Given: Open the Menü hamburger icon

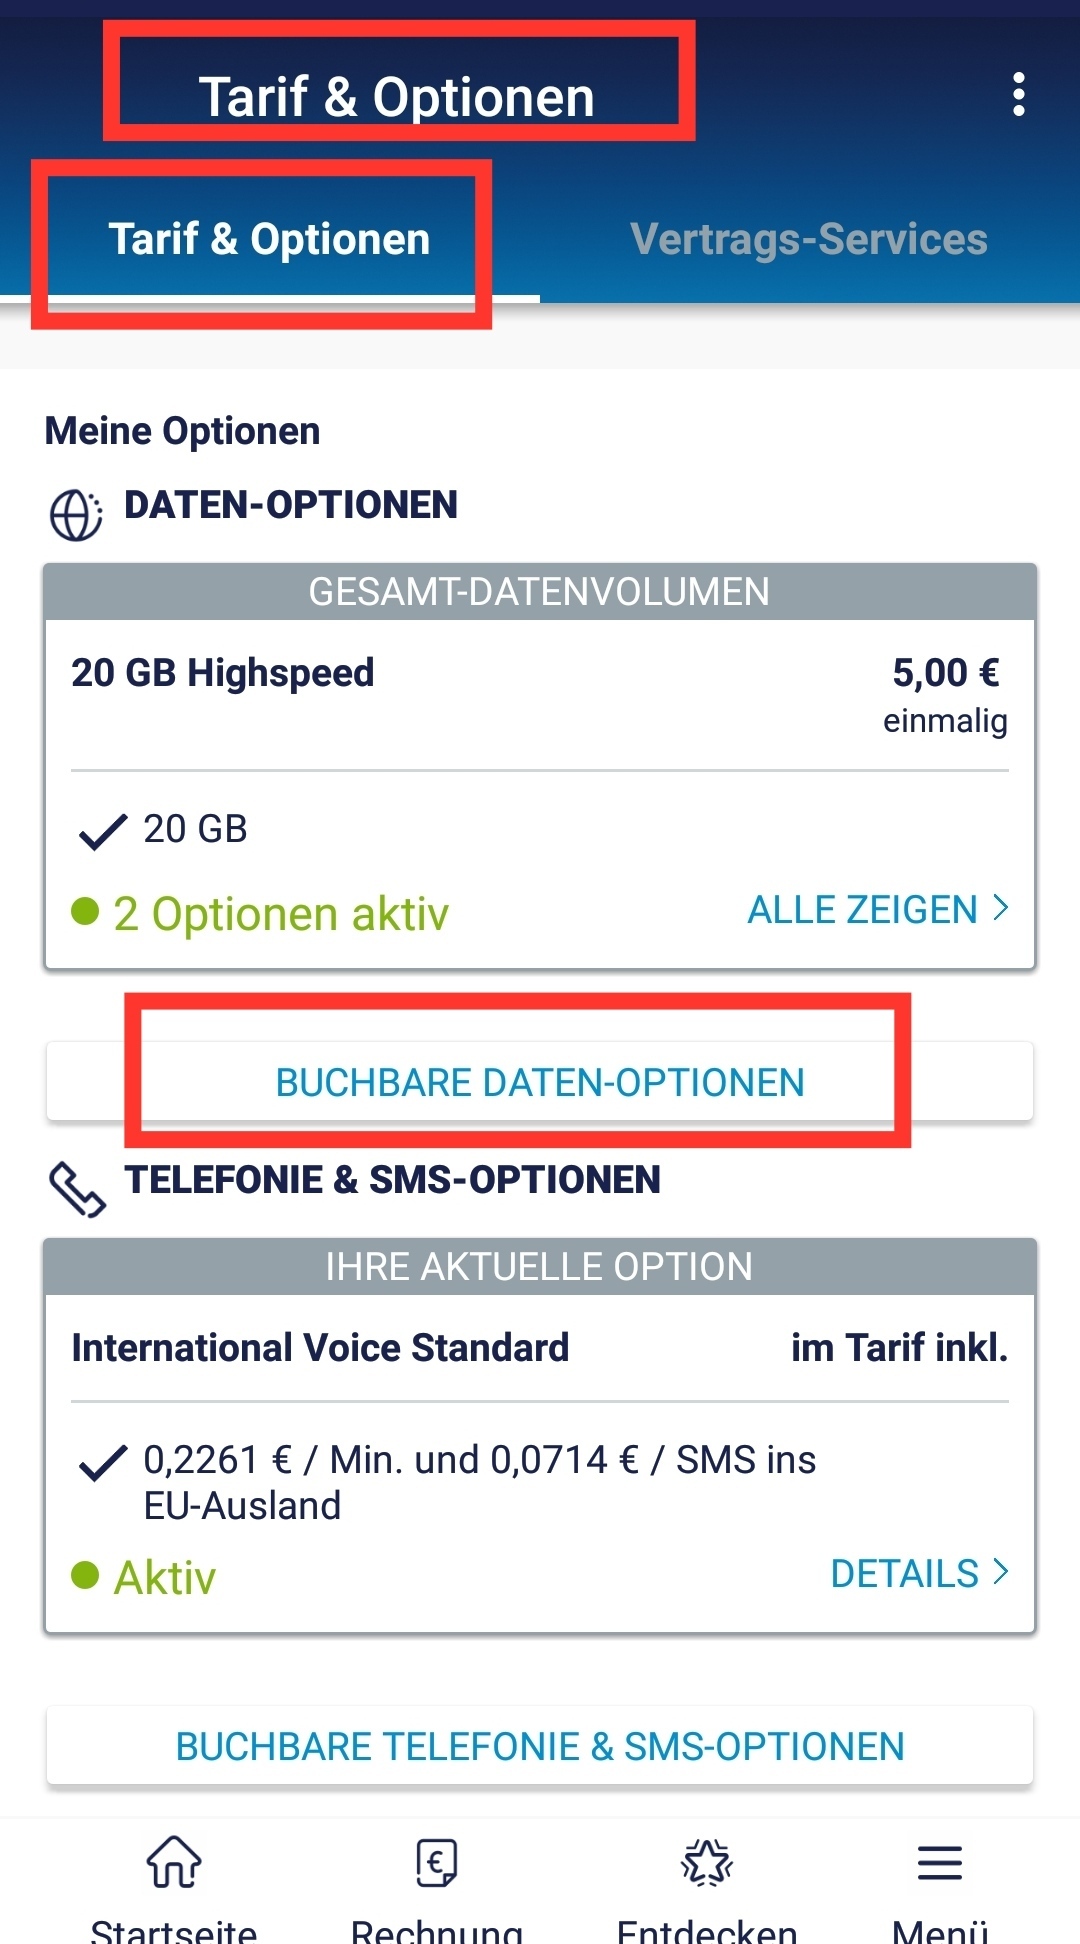Looking at the screenshot, I should tap(940, 1862).
